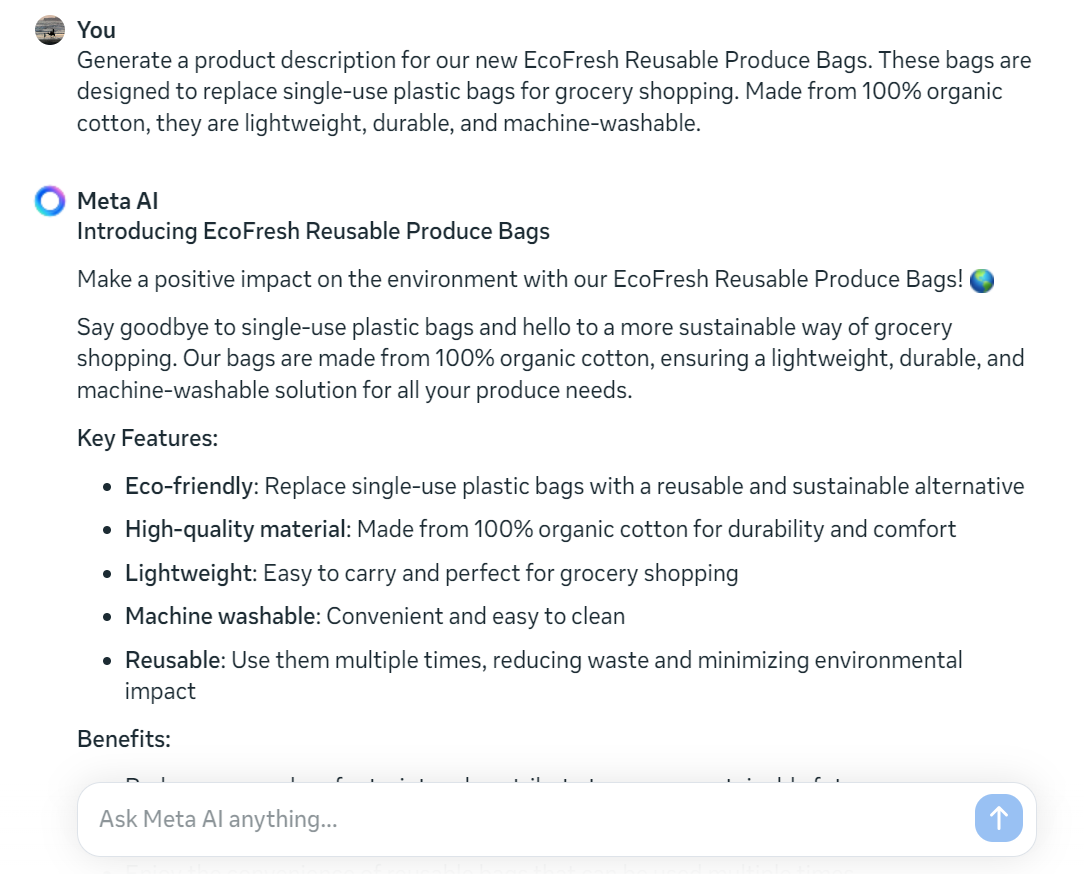Screen dimensions: 1084x874
Task: Click 'Convenient and easy to clean' text
Action: point(476,616)
